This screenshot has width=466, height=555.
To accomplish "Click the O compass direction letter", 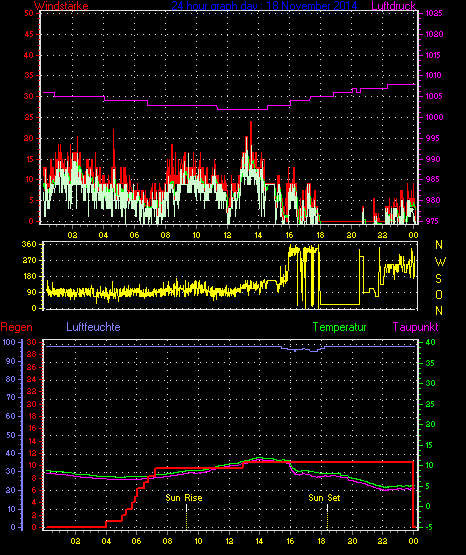I will [439, 294].
